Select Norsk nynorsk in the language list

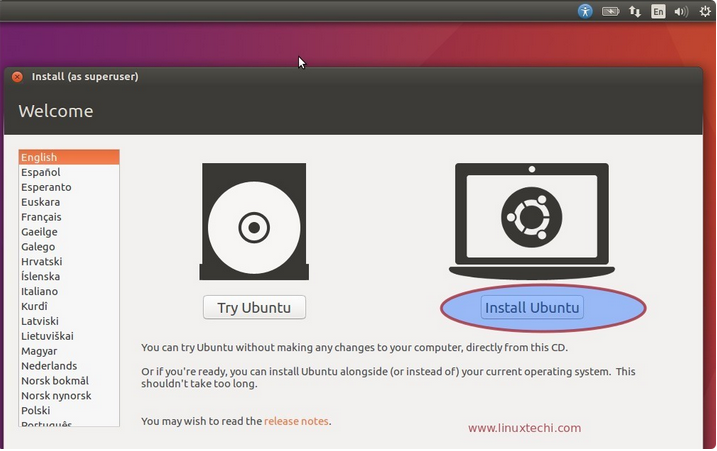tap(69, 395)
